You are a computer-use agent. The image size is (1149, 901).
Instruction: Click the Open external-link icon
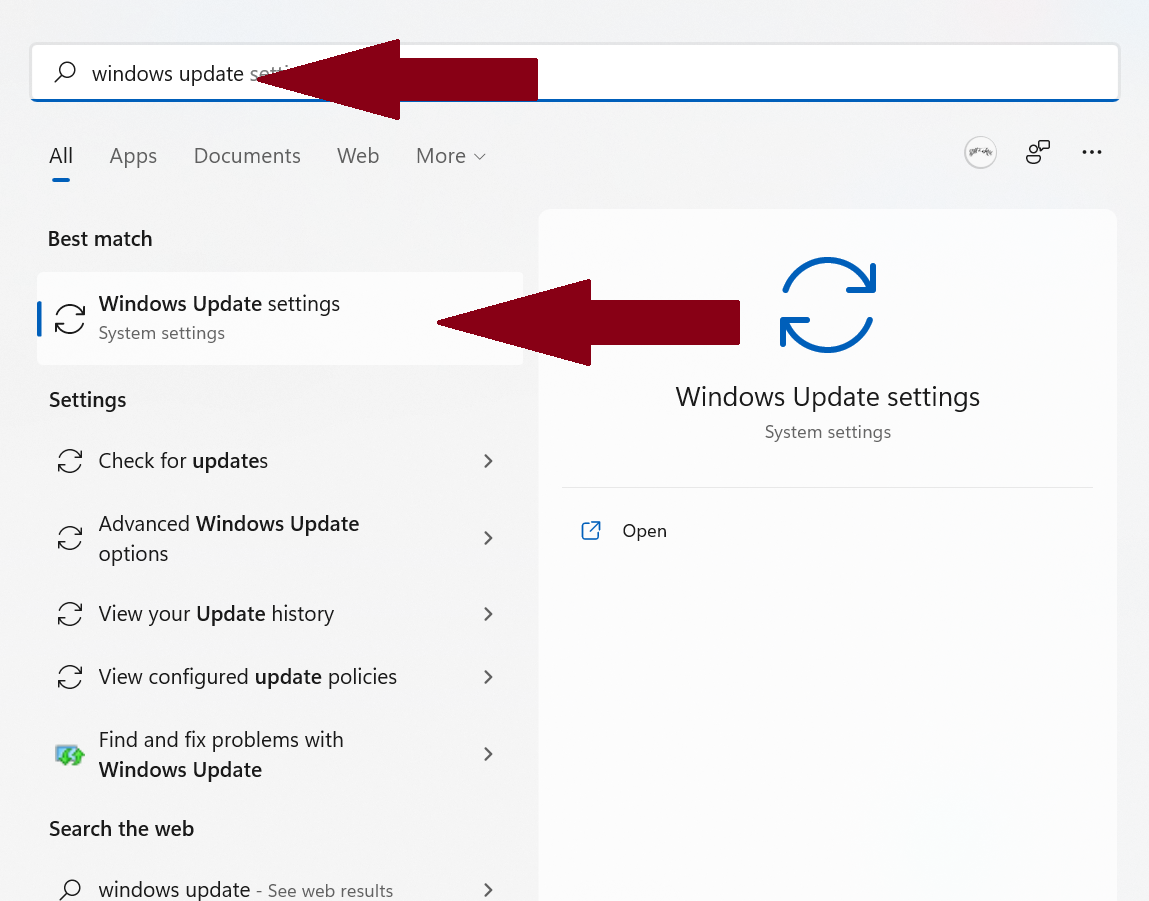click(591, 530)
